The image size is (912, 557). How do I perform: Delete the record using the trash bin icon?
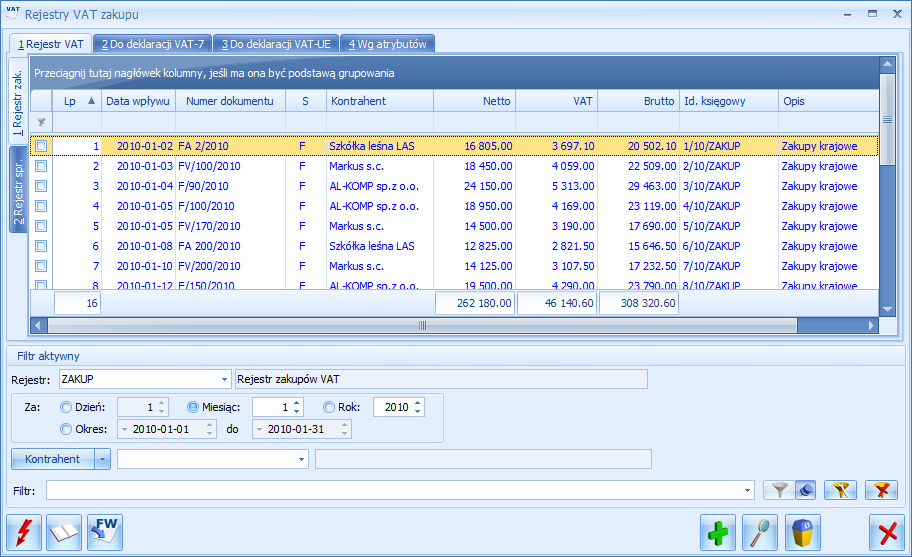(803, 532)
